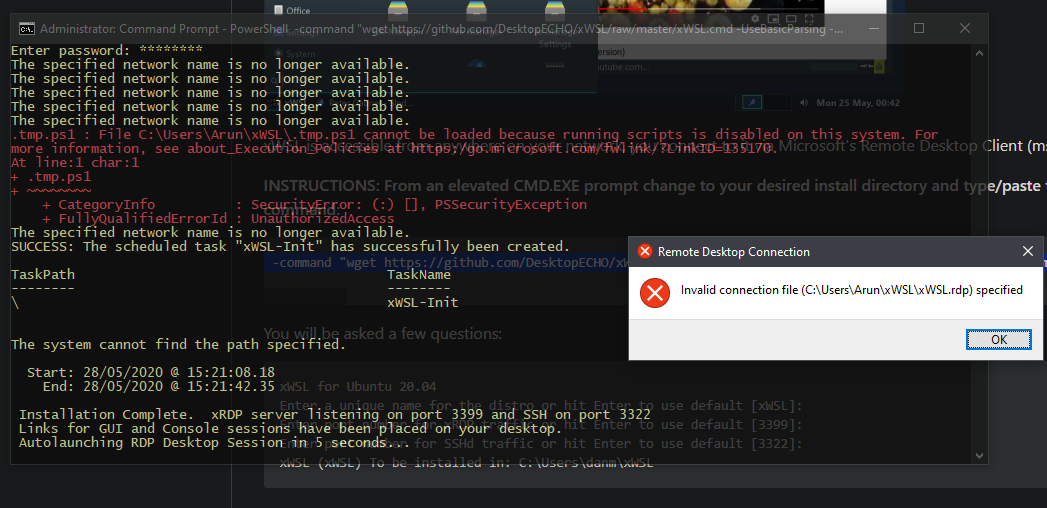Click the "+ .tmp.ps1" line
This screenshot has height=508, width=1047.
[51, 177]
